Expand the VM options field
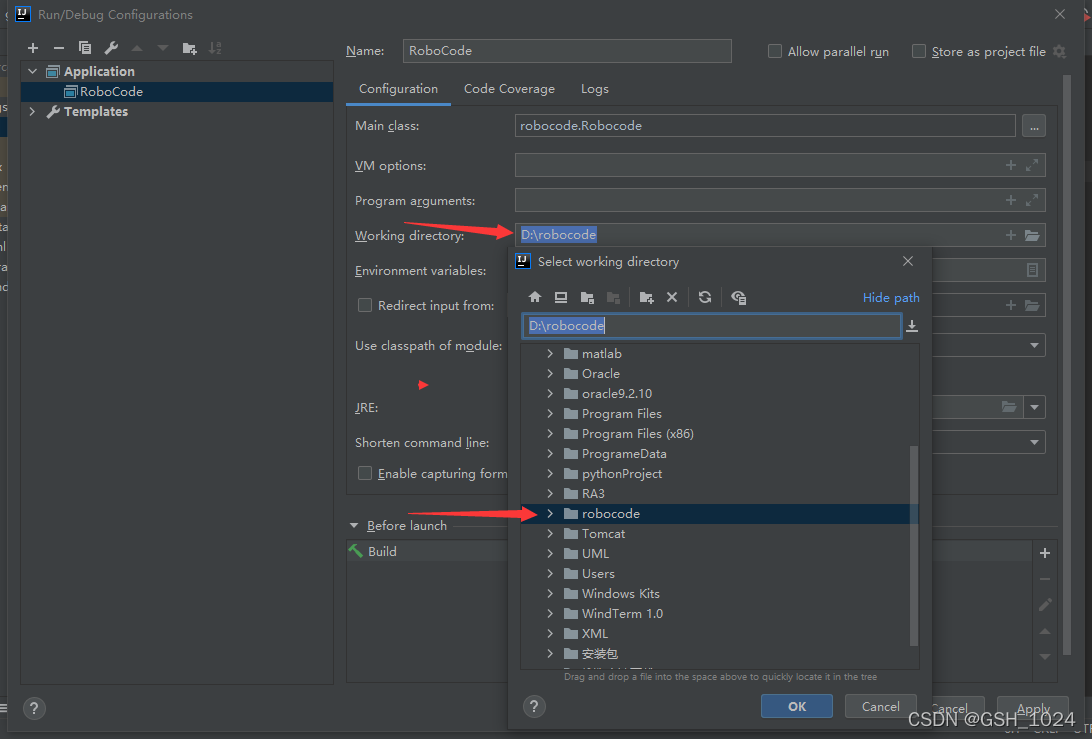The height and width of the screenshot is (739, 1092). (x=1032, y=165)
